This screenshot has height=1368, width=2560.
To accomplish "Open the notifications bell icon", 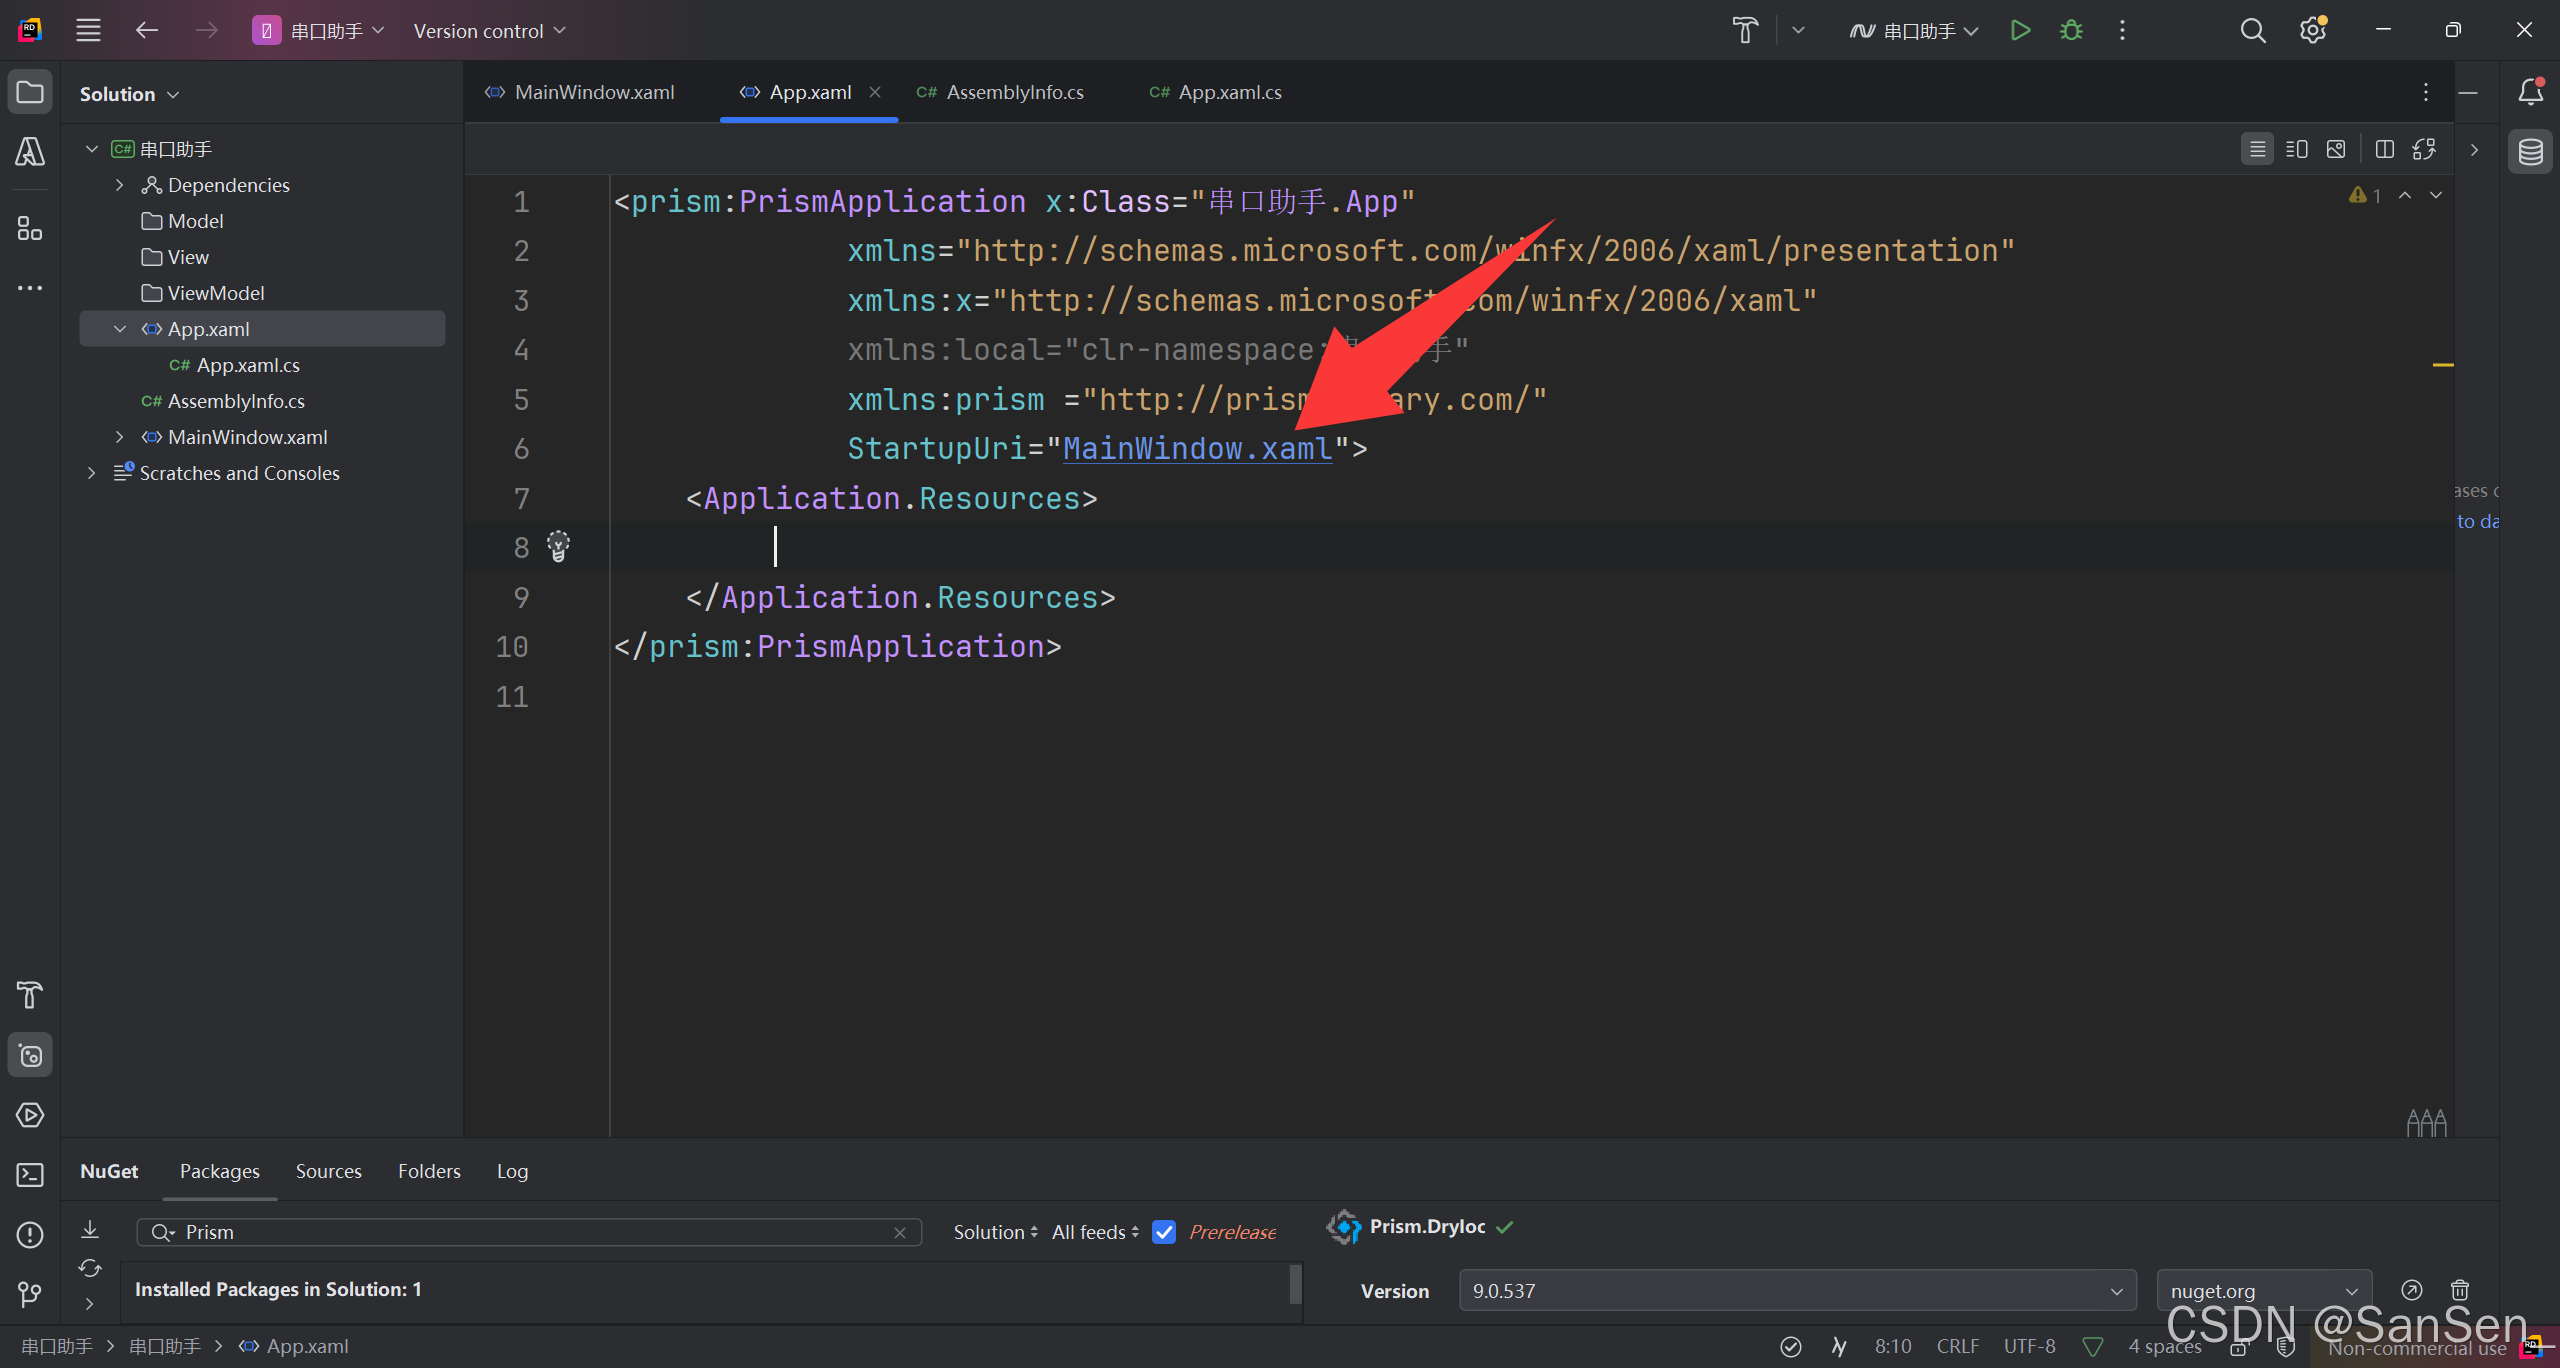I will tap(2530, 92).
